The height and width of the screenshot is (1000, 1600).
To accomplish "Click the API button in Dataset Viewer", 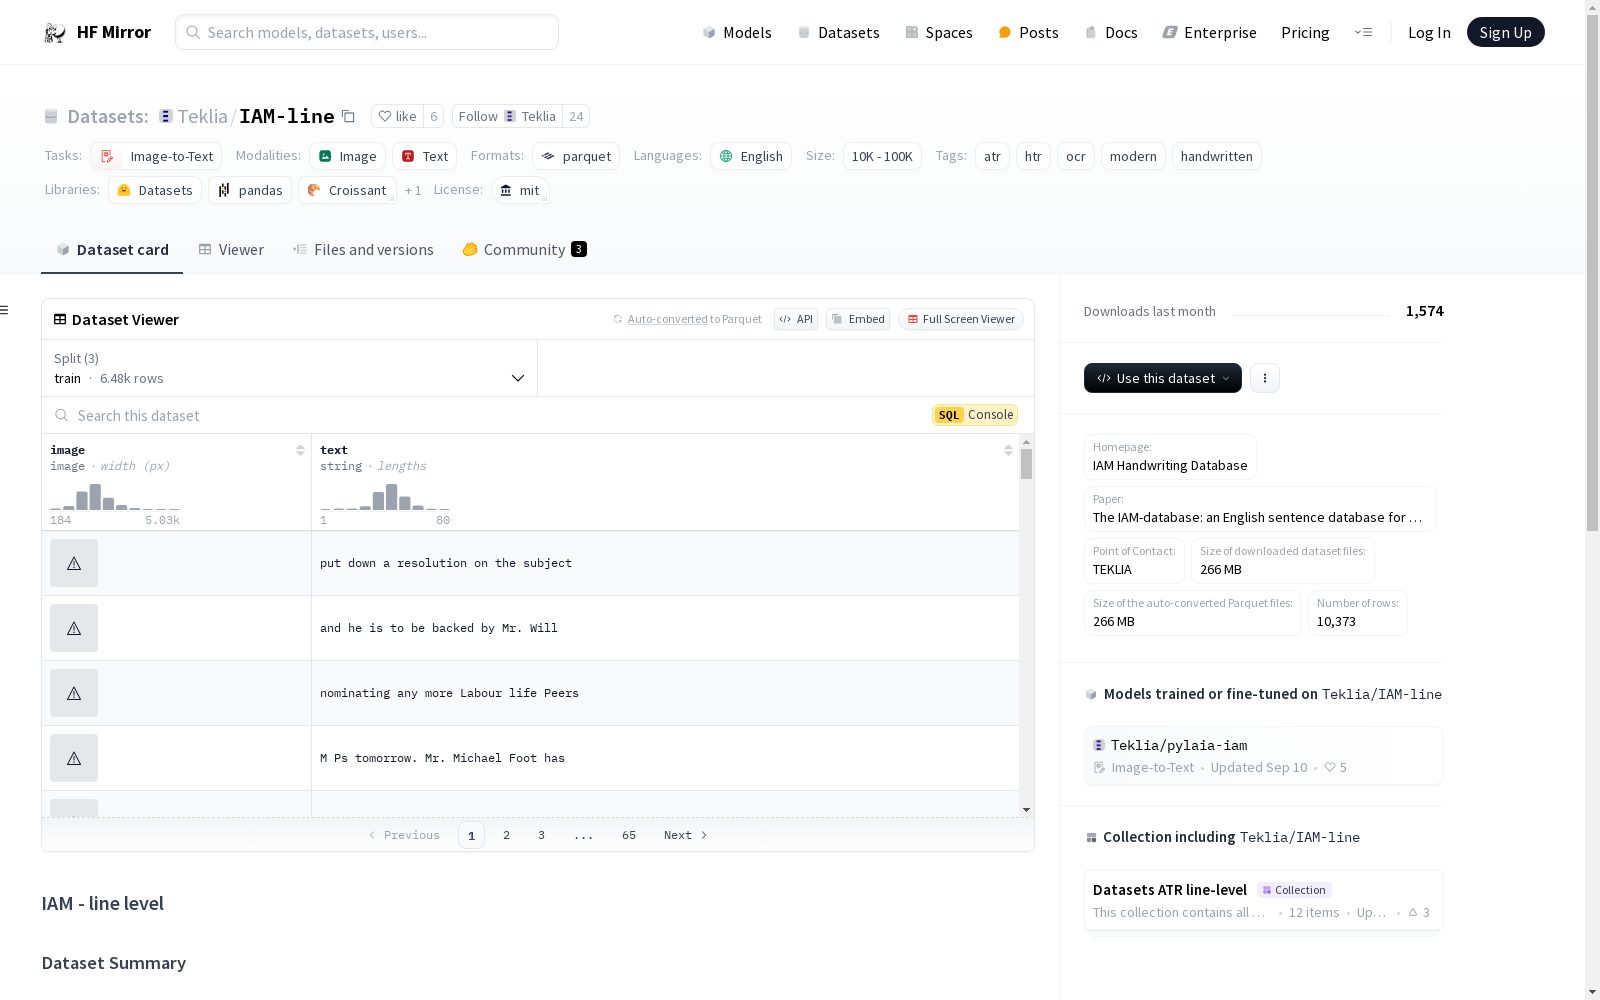I will (x=796, y=319).
